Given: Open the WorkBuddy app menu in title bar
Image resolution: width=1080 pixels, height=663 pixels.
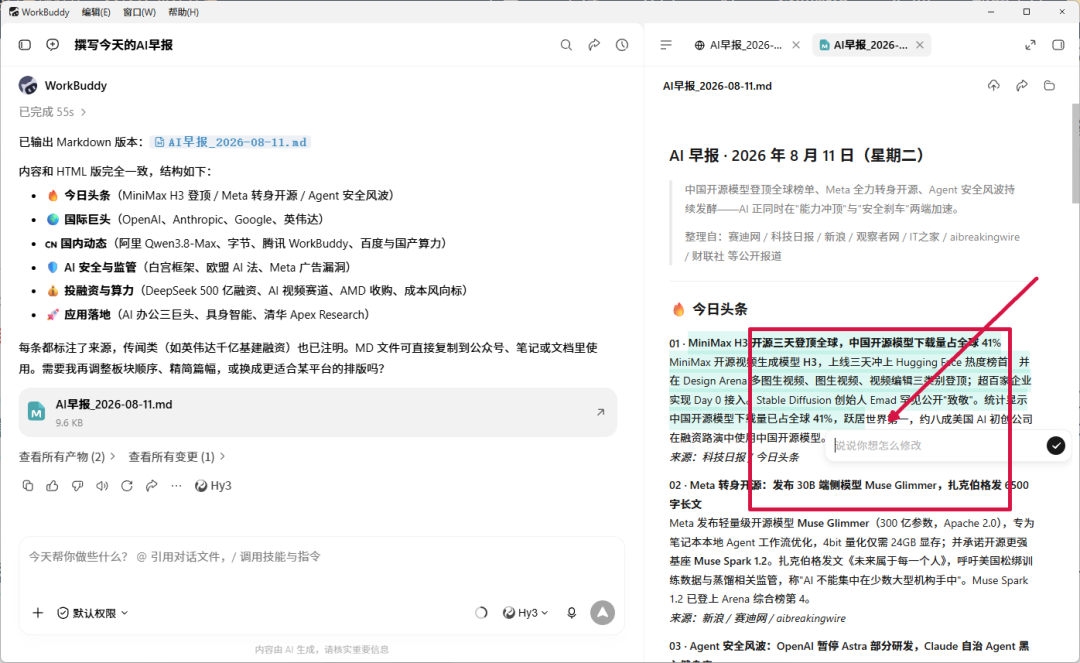Looking at the screenshot, I should tap(39, 12).
